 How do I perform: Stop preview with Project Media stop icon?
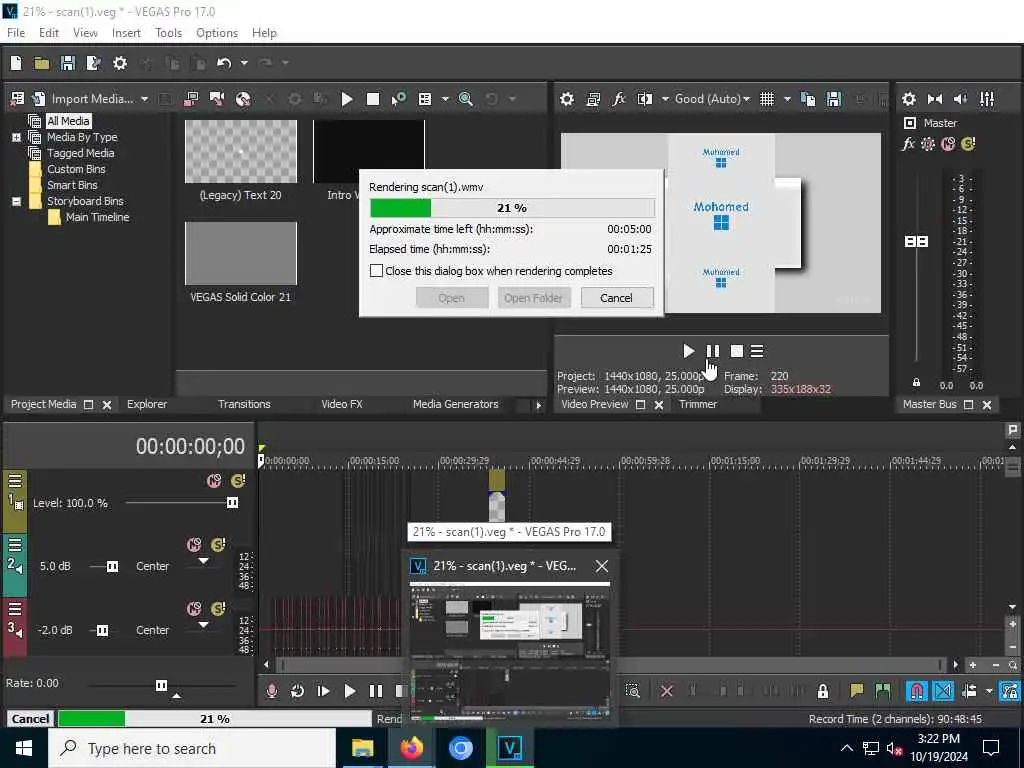click(373, 99)
